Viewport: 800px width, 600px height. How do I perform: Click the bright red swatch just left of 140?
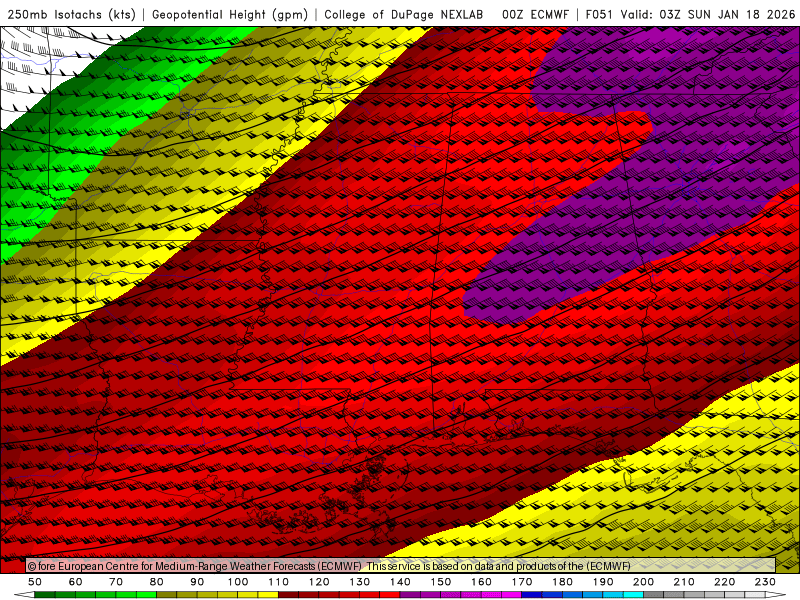[x=390, y=595]
